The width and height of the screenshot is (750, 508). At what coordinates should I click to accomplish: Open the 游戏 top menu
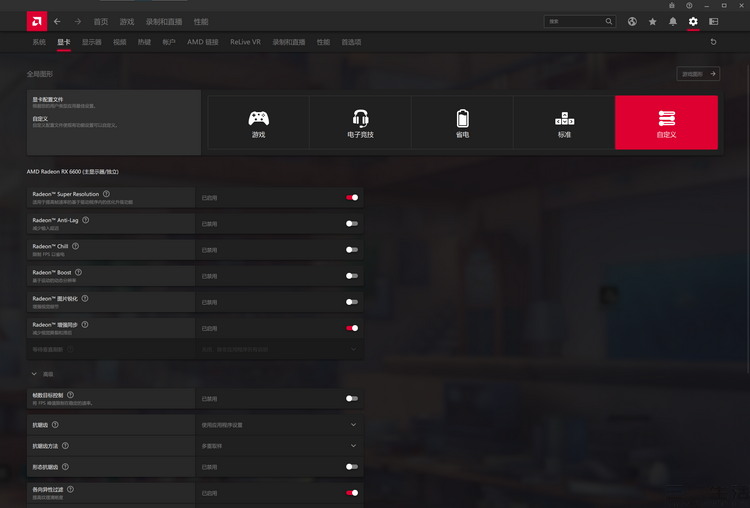(x=127, y=22)
